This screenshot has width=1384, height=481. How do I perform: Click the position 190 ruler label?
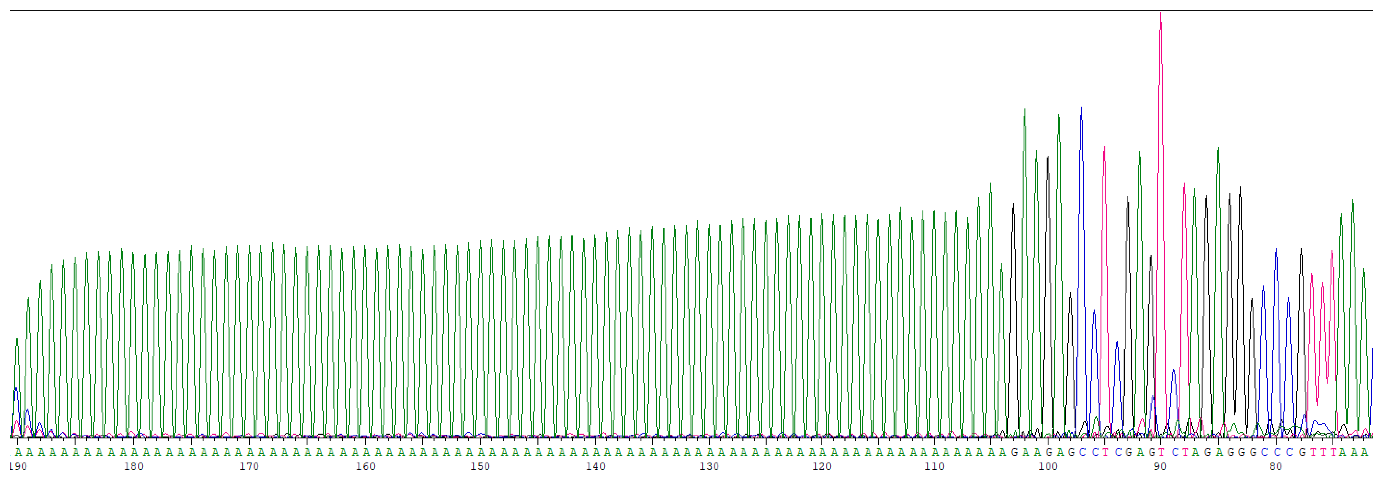pyautogui.click(x=17, y=466)
